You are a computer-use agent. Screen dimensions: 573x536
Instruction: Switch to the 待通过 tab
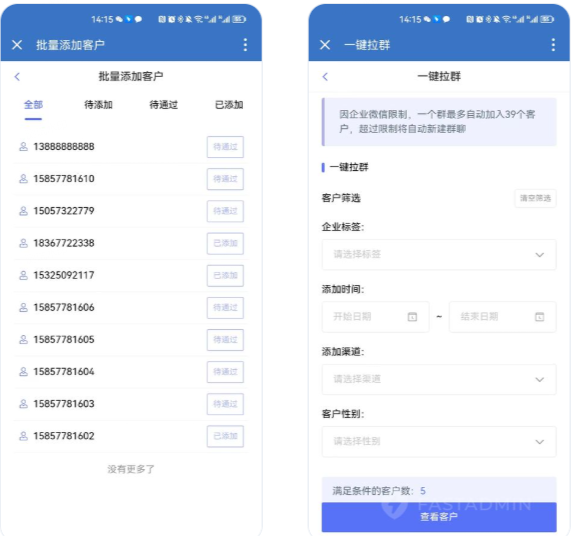[163, 105]
